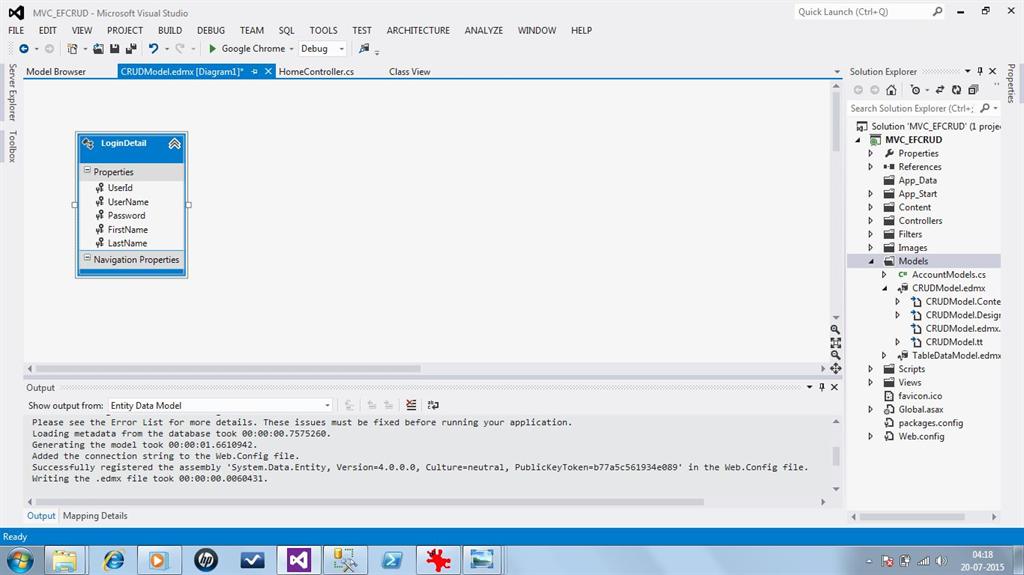This screenshot has height=575, width=1024.
Task: Click the magnifier in Solution Explorer search
Action: (x=985, y=108)
